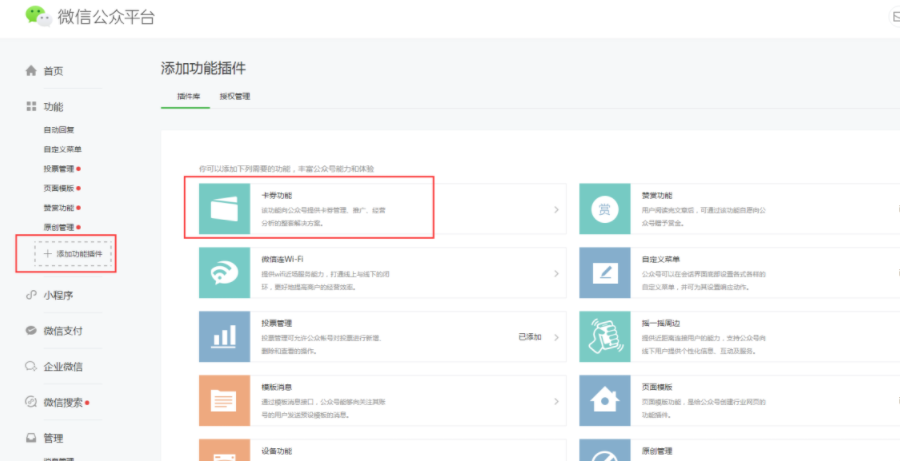
Task: Click the 功能 section label in sidebar
Action: point(53,107)
